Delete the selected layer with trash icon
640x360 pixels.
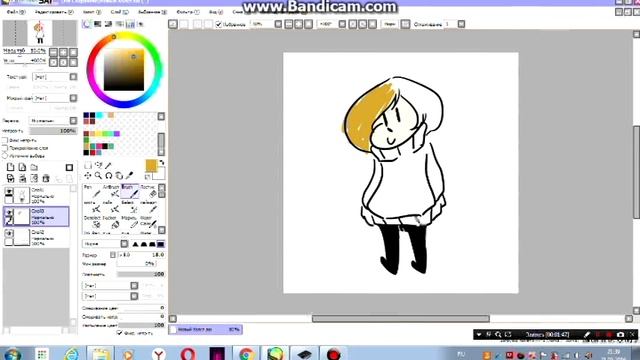46,178
